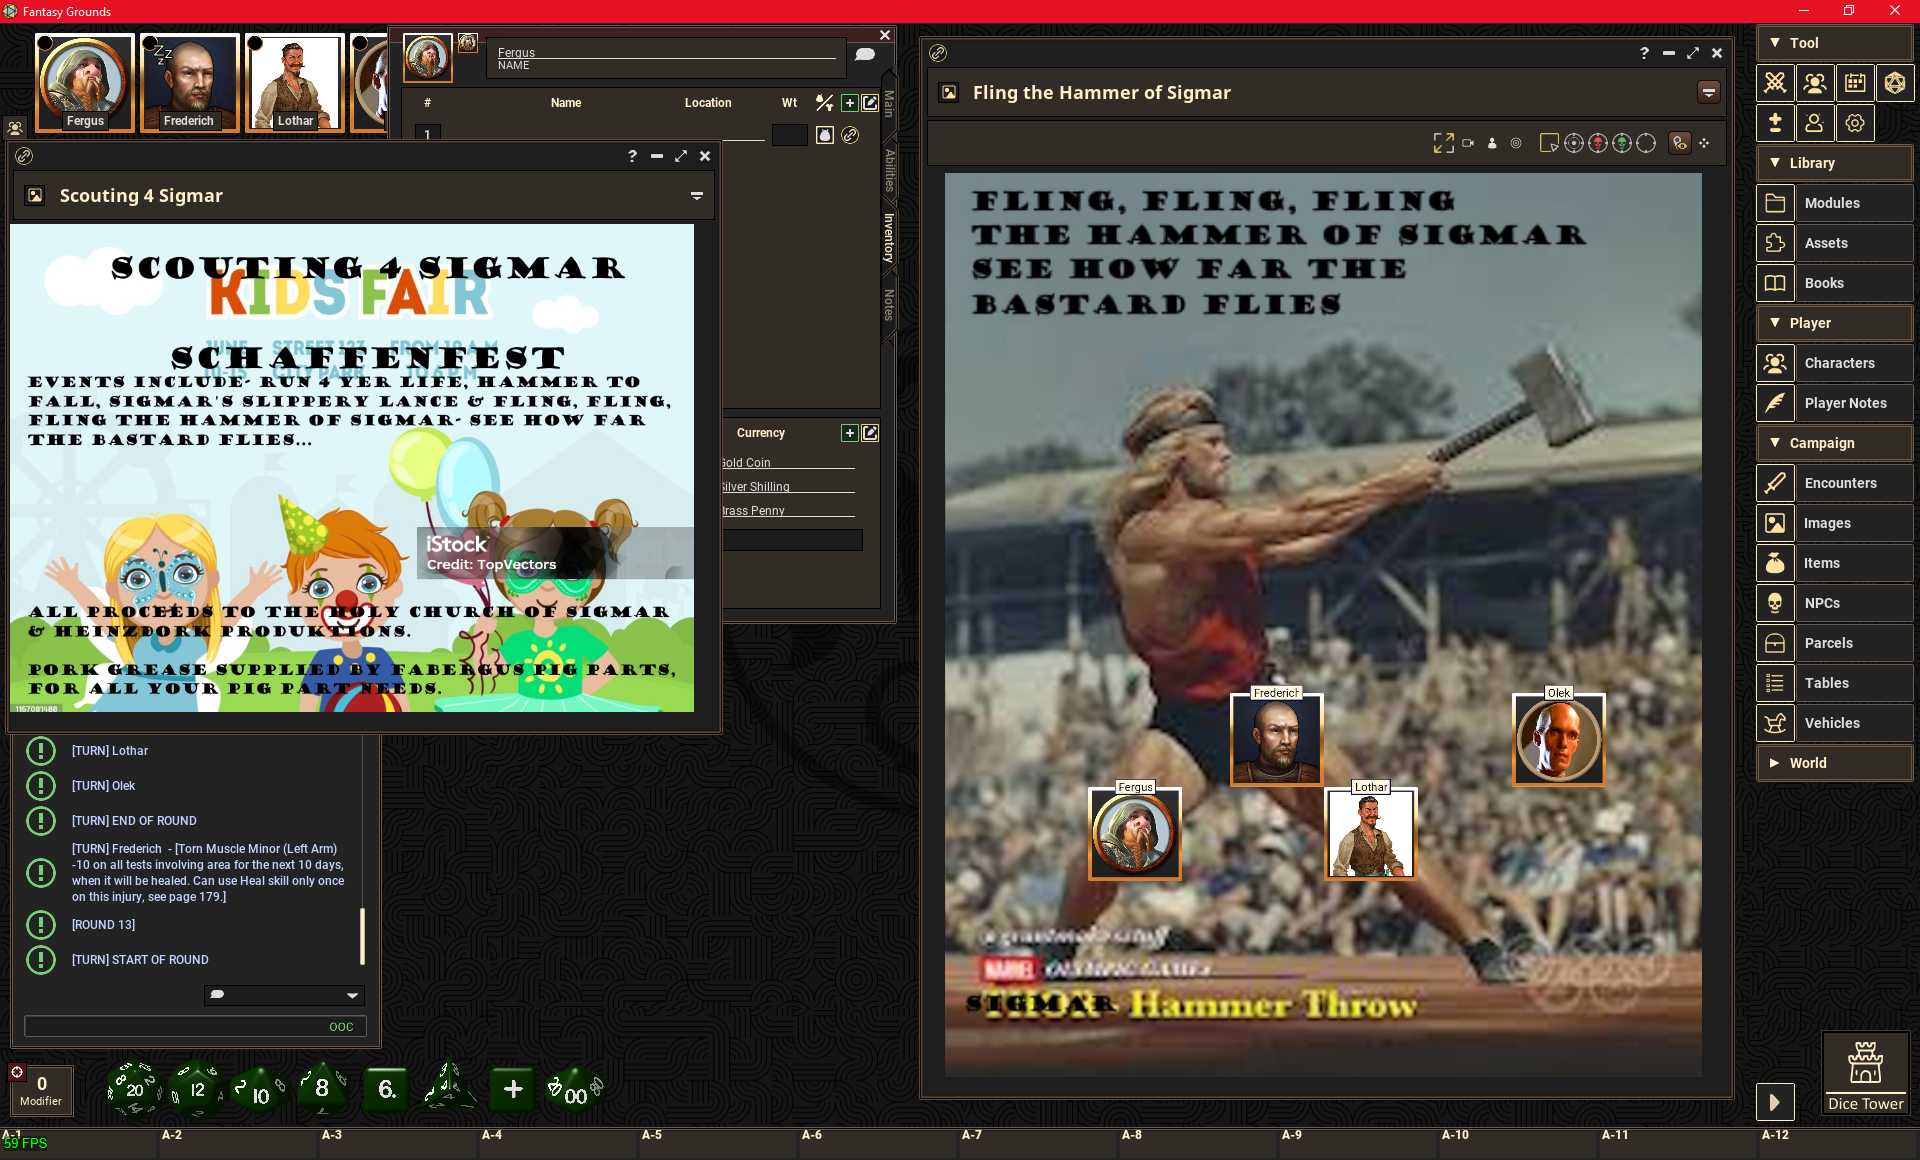The height and width of the screenshot is (1160, 1920).
Task: Roll the d10 die
Action: (258, 1091)
